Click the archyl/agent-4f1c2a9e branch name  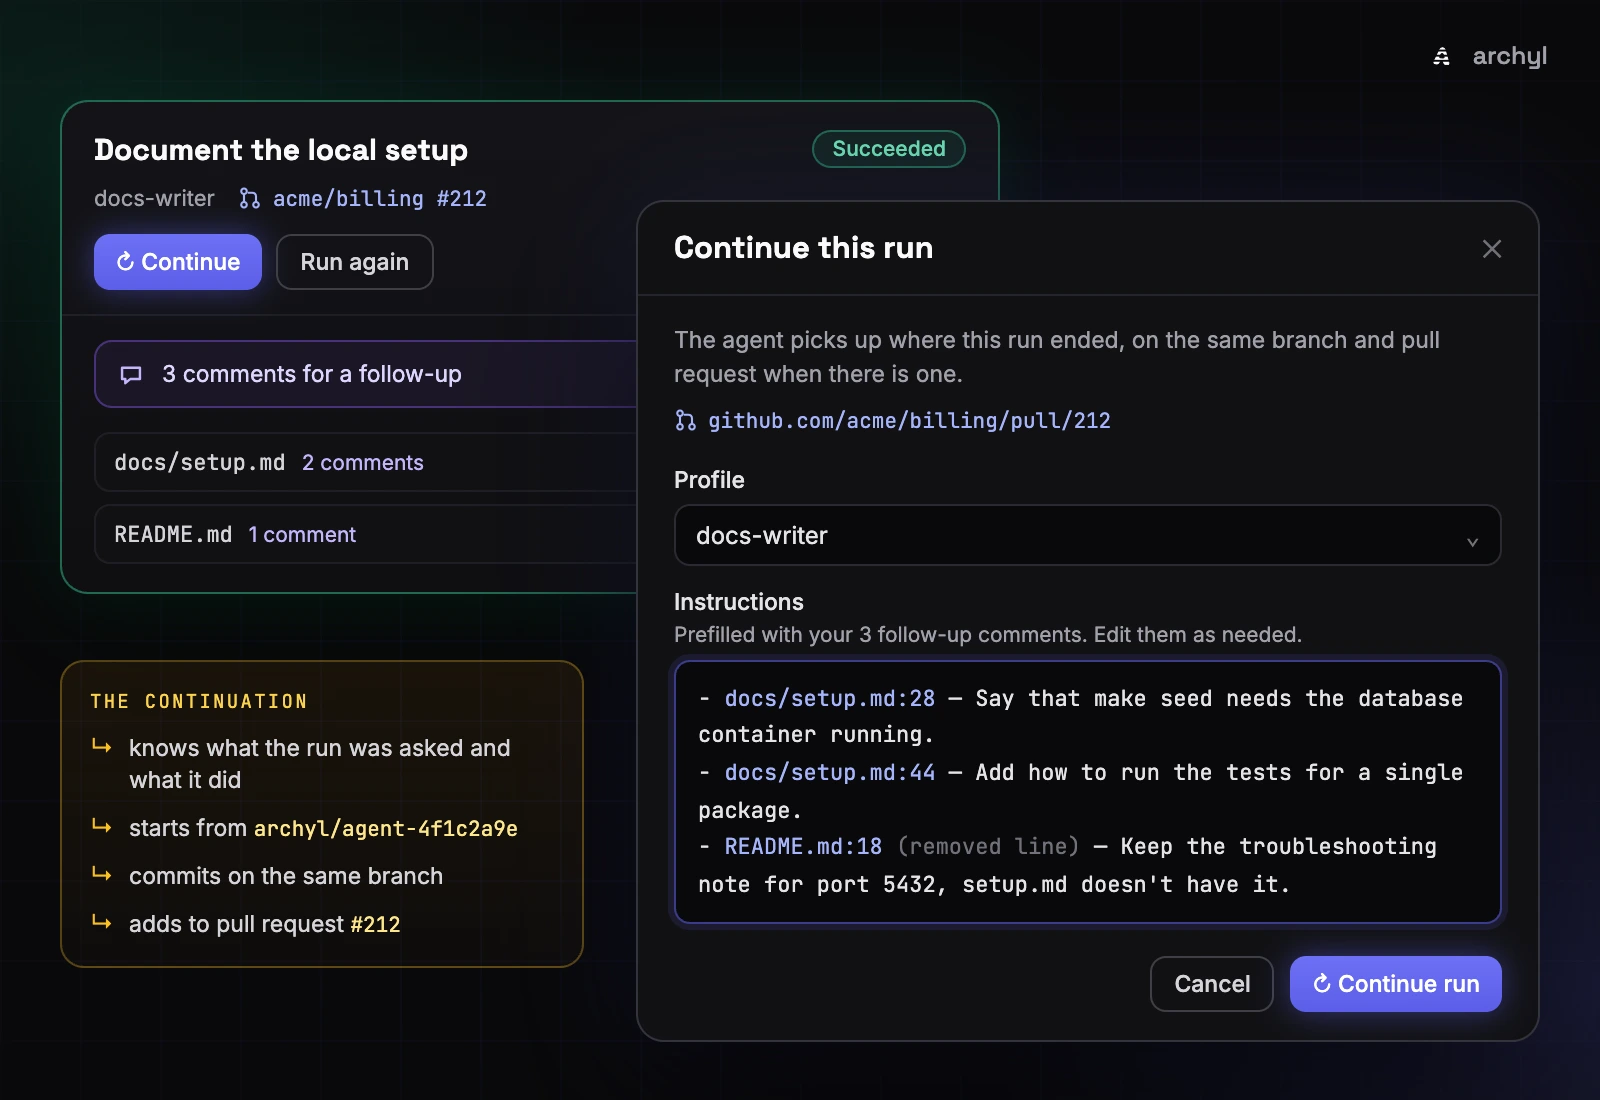(386, 829)
